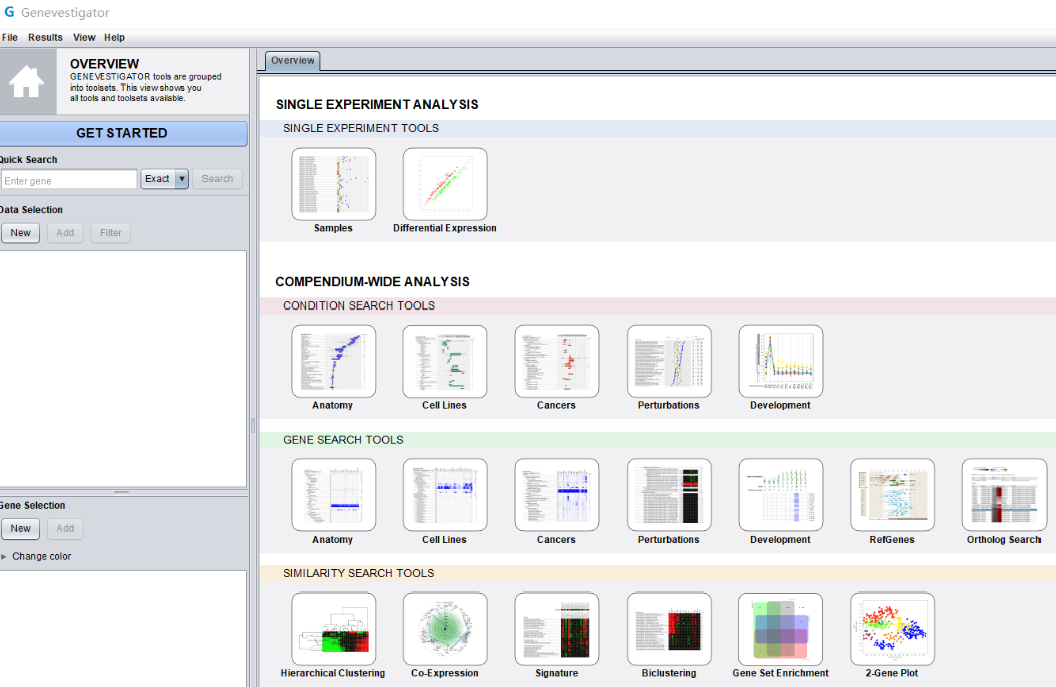Open the View menu
Viewport: 1056px width, 687px height.
tap(84, 38)
